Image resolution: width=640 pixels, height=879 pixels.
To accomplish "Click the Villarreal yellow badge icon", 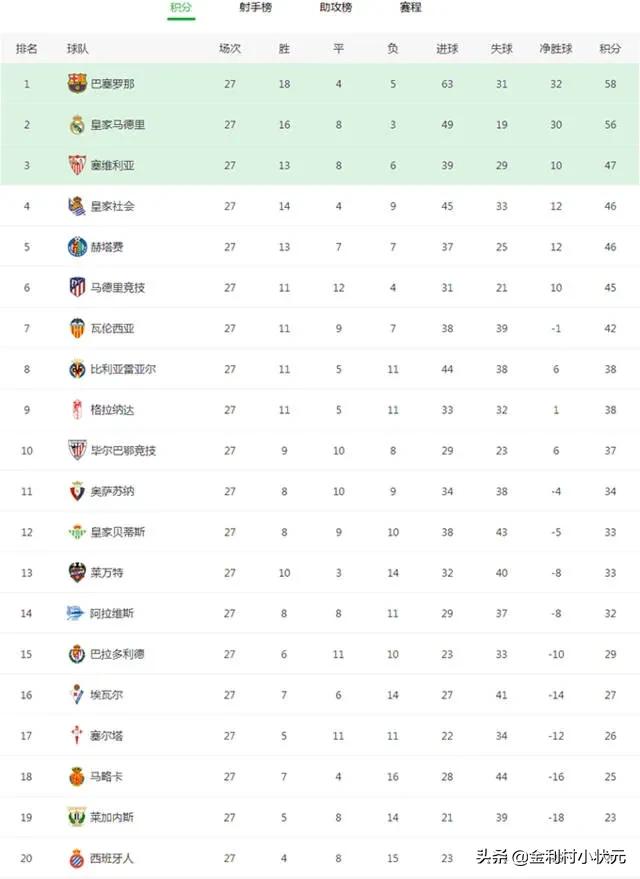I will click(77, 369).
